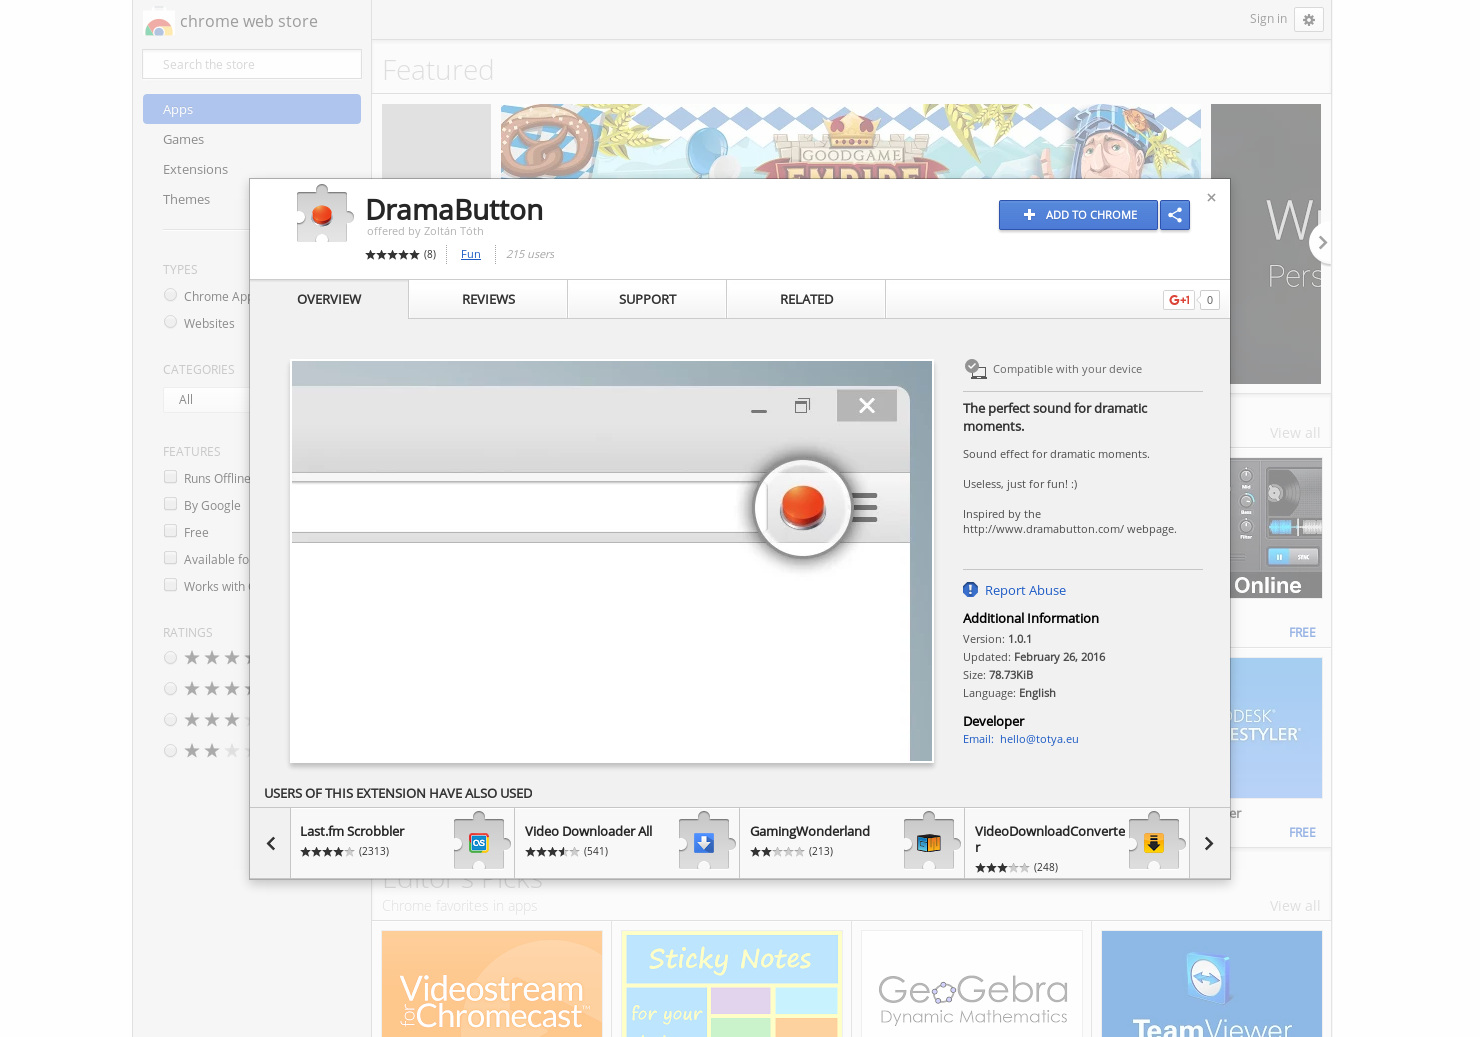The width and height of the screenshot is (1480, 1037).
Task: Open the Last.fm Scrobbler app icon
Action: (x=480, y=842)
